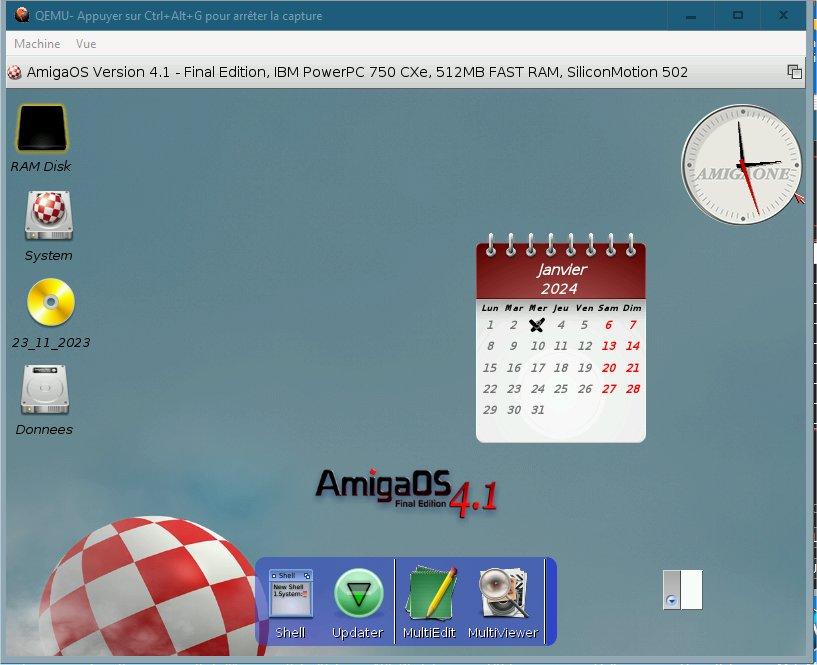Select red Sunday 7 on the calendar
This screenshot has height=665, width=817.
pos(633,325)
